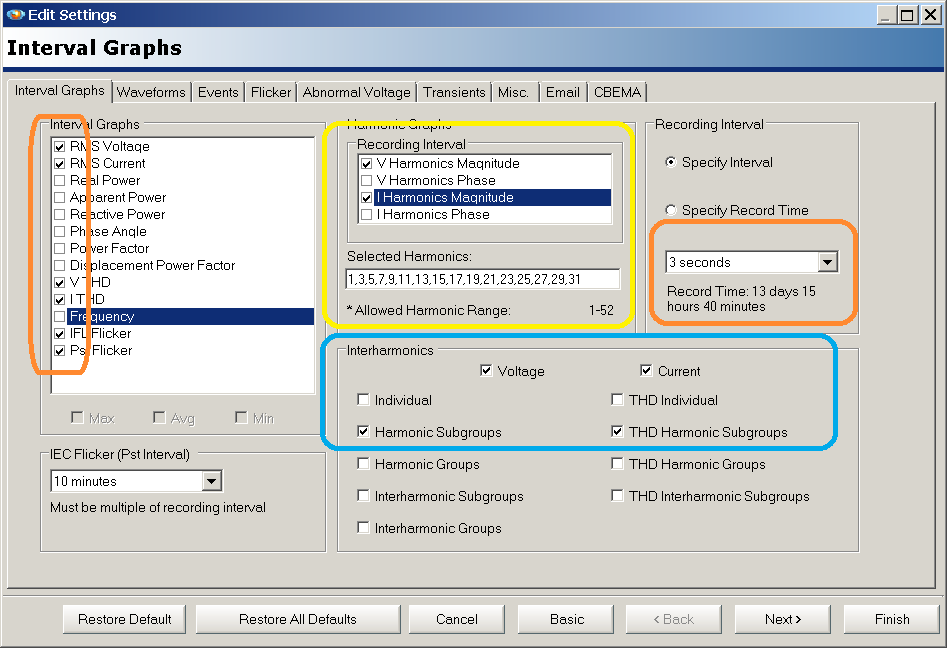Enable Interharmonic Subgroups

pyautogui.click(x=363, y=496)
